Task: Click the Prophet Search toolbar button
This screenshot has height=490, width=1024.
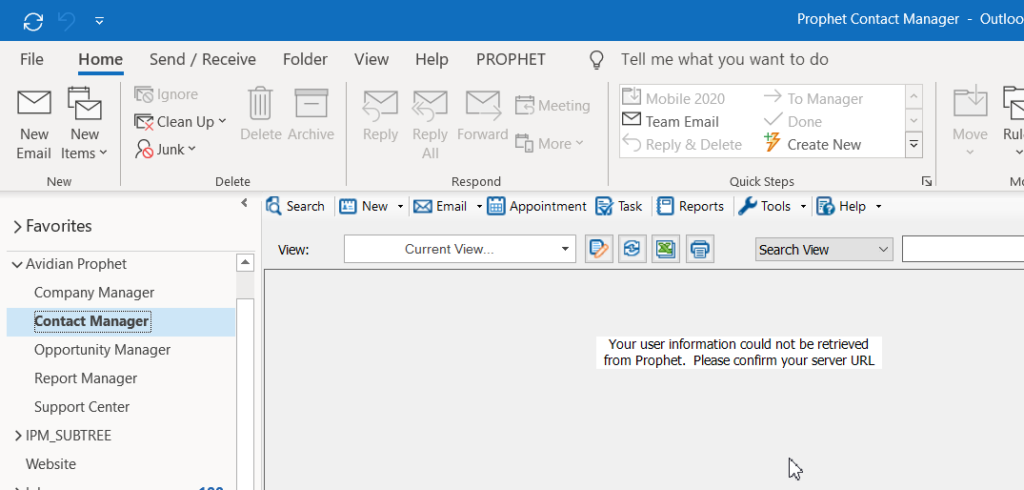Action: click(295, 206)
